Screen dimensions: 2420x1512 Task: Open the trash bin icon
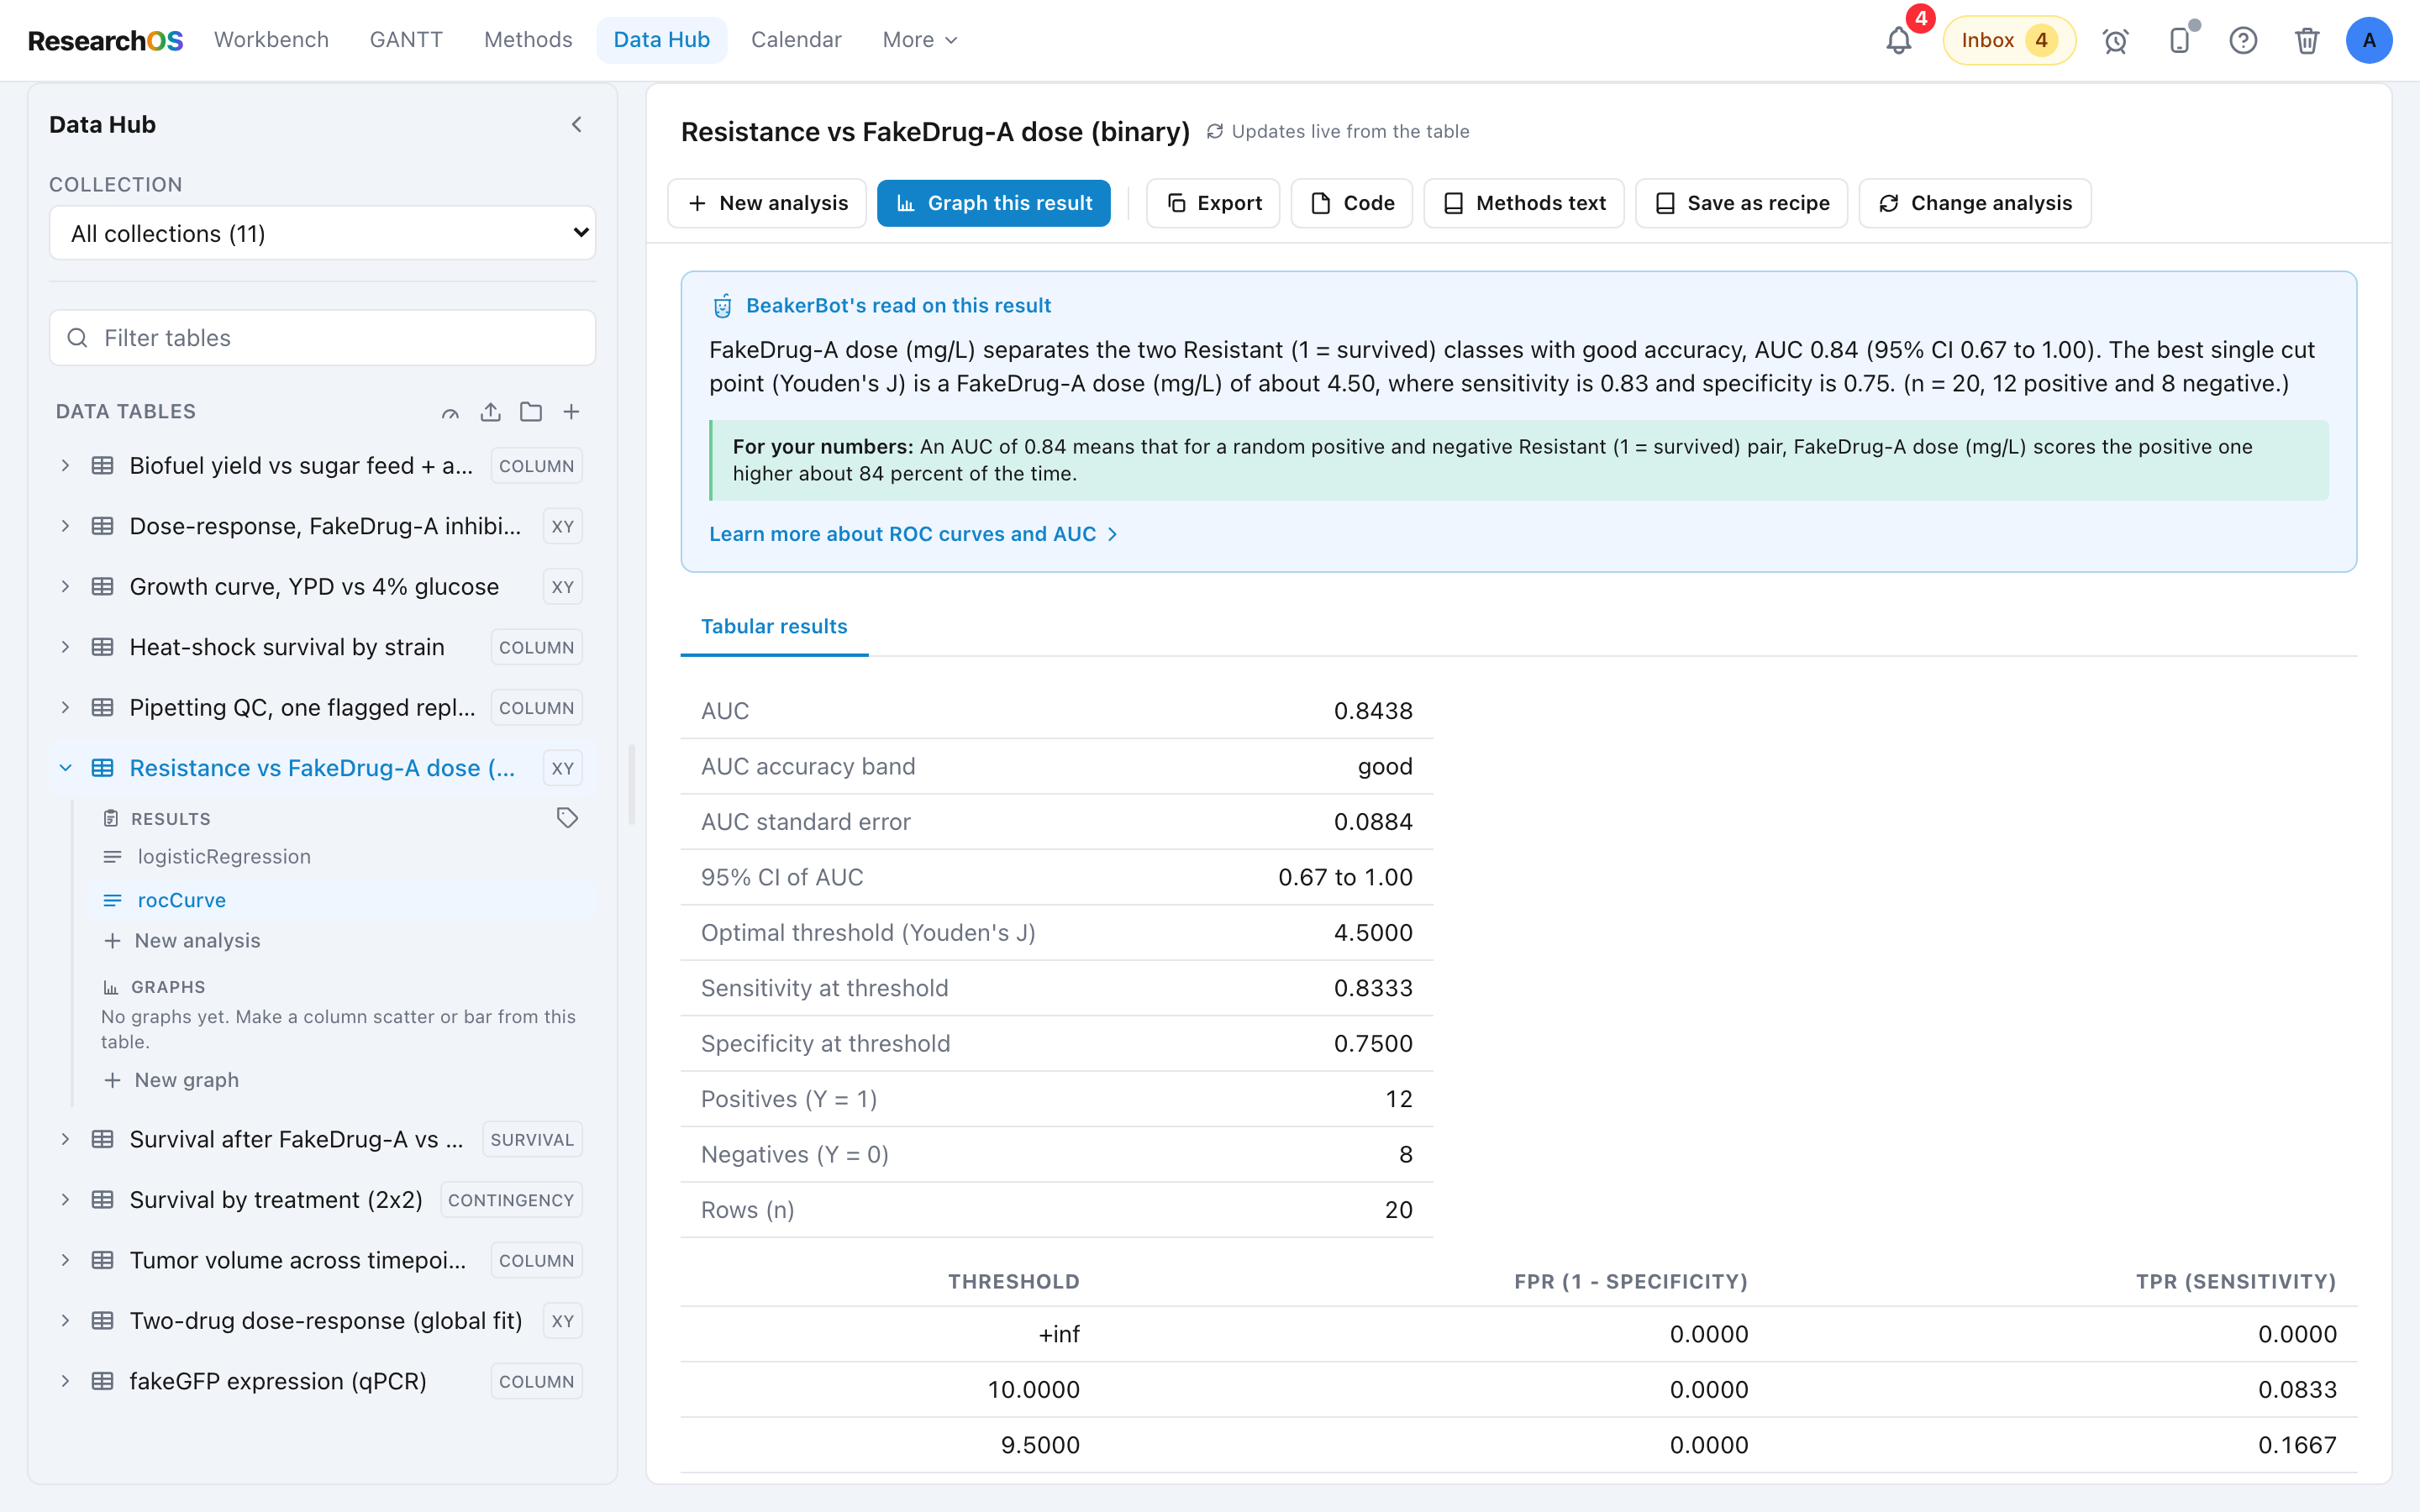[x=2307, y=40]
